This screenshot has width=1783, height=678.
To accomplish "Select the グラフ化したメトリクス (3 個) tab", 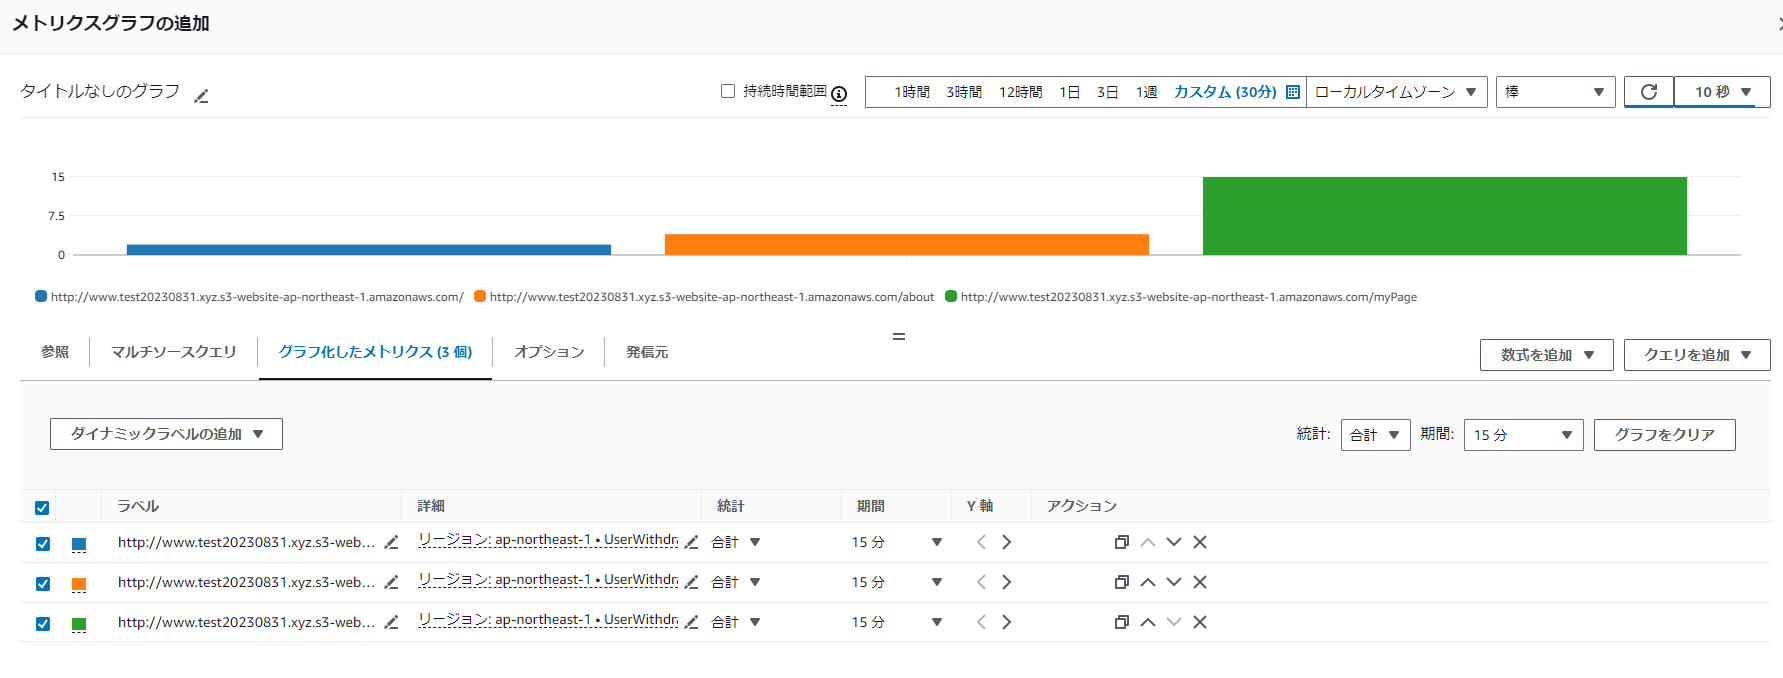I will click(375, 352).
